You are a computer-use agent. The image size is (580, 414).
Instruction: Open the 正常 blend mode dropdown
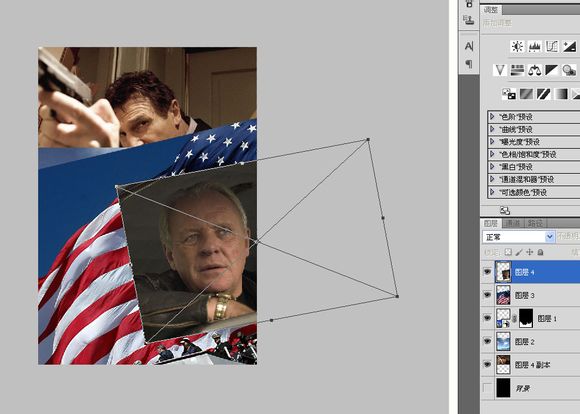click(x=519, y=237)
